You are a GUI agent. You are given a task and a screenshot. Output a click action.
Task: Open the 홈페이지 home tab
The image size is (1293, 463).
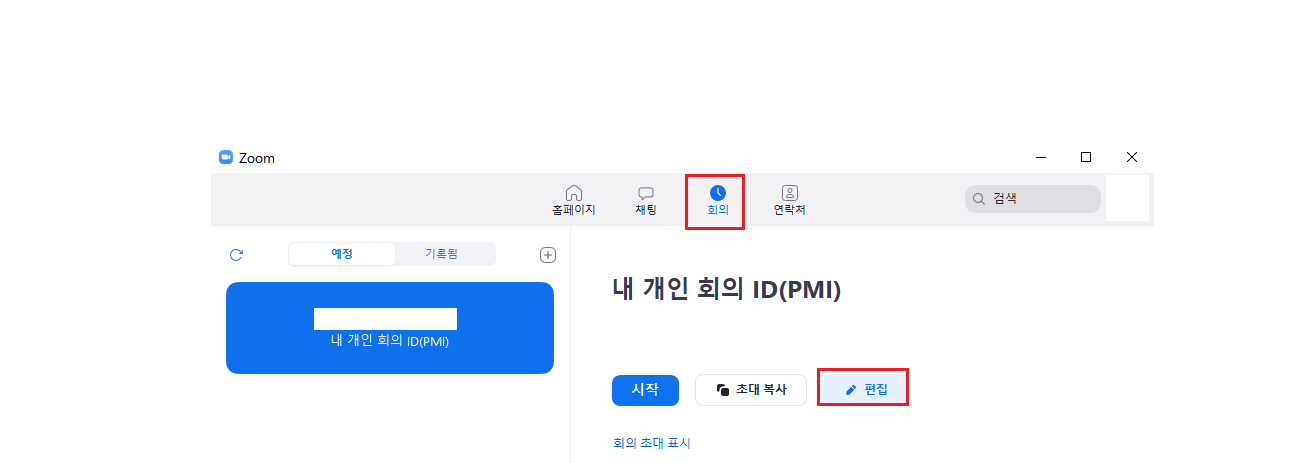pyautogui.click(x=573, y=200)
